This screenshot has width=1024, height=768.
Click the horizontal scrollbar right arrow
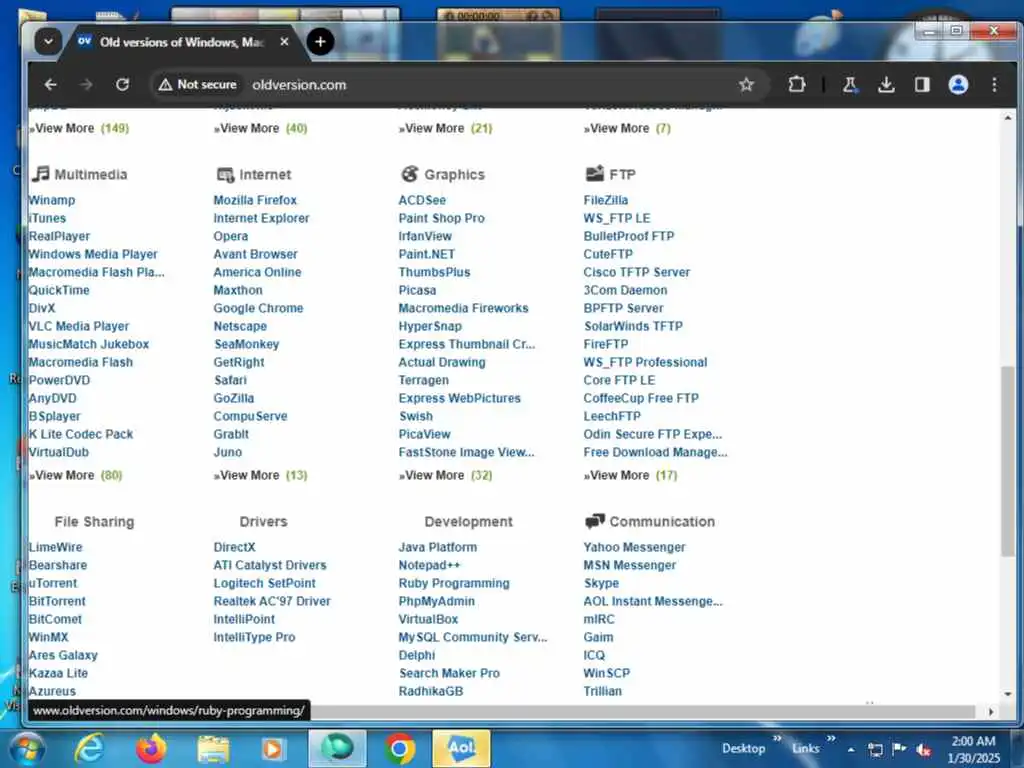click(991, 711)
